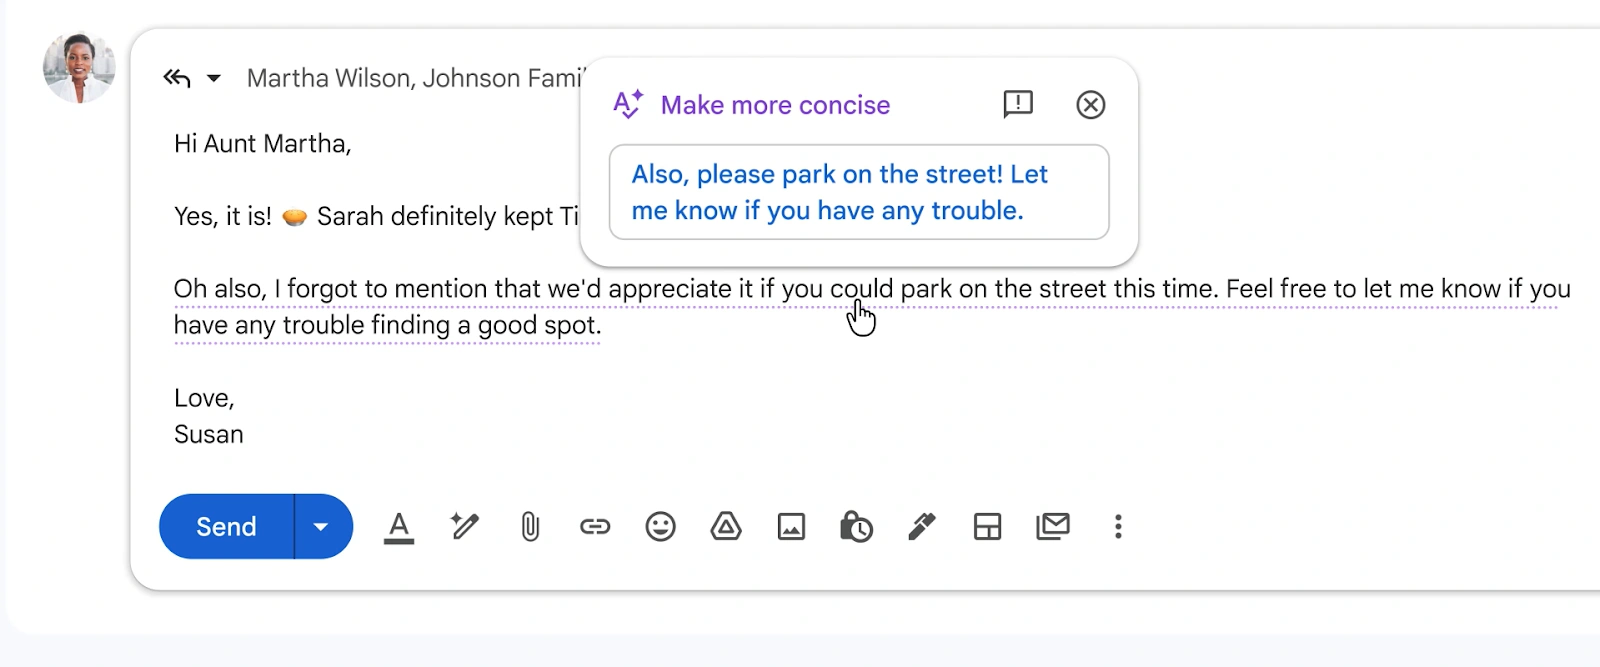Click the Send button
The width and height of the screenshot is (1600, 667).
pyautogui.click(x=226, y=527)
